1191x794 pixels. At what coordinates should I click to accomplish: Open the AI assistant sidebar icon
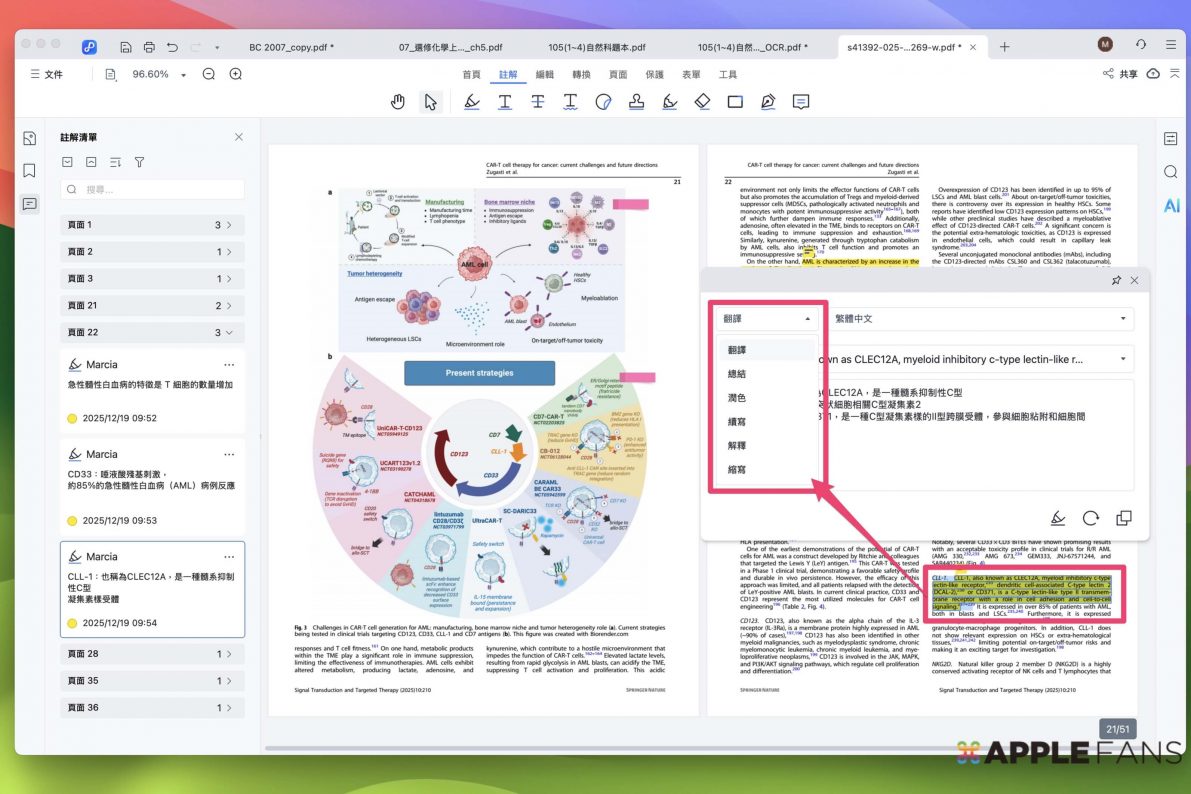tap(1171, 205)
